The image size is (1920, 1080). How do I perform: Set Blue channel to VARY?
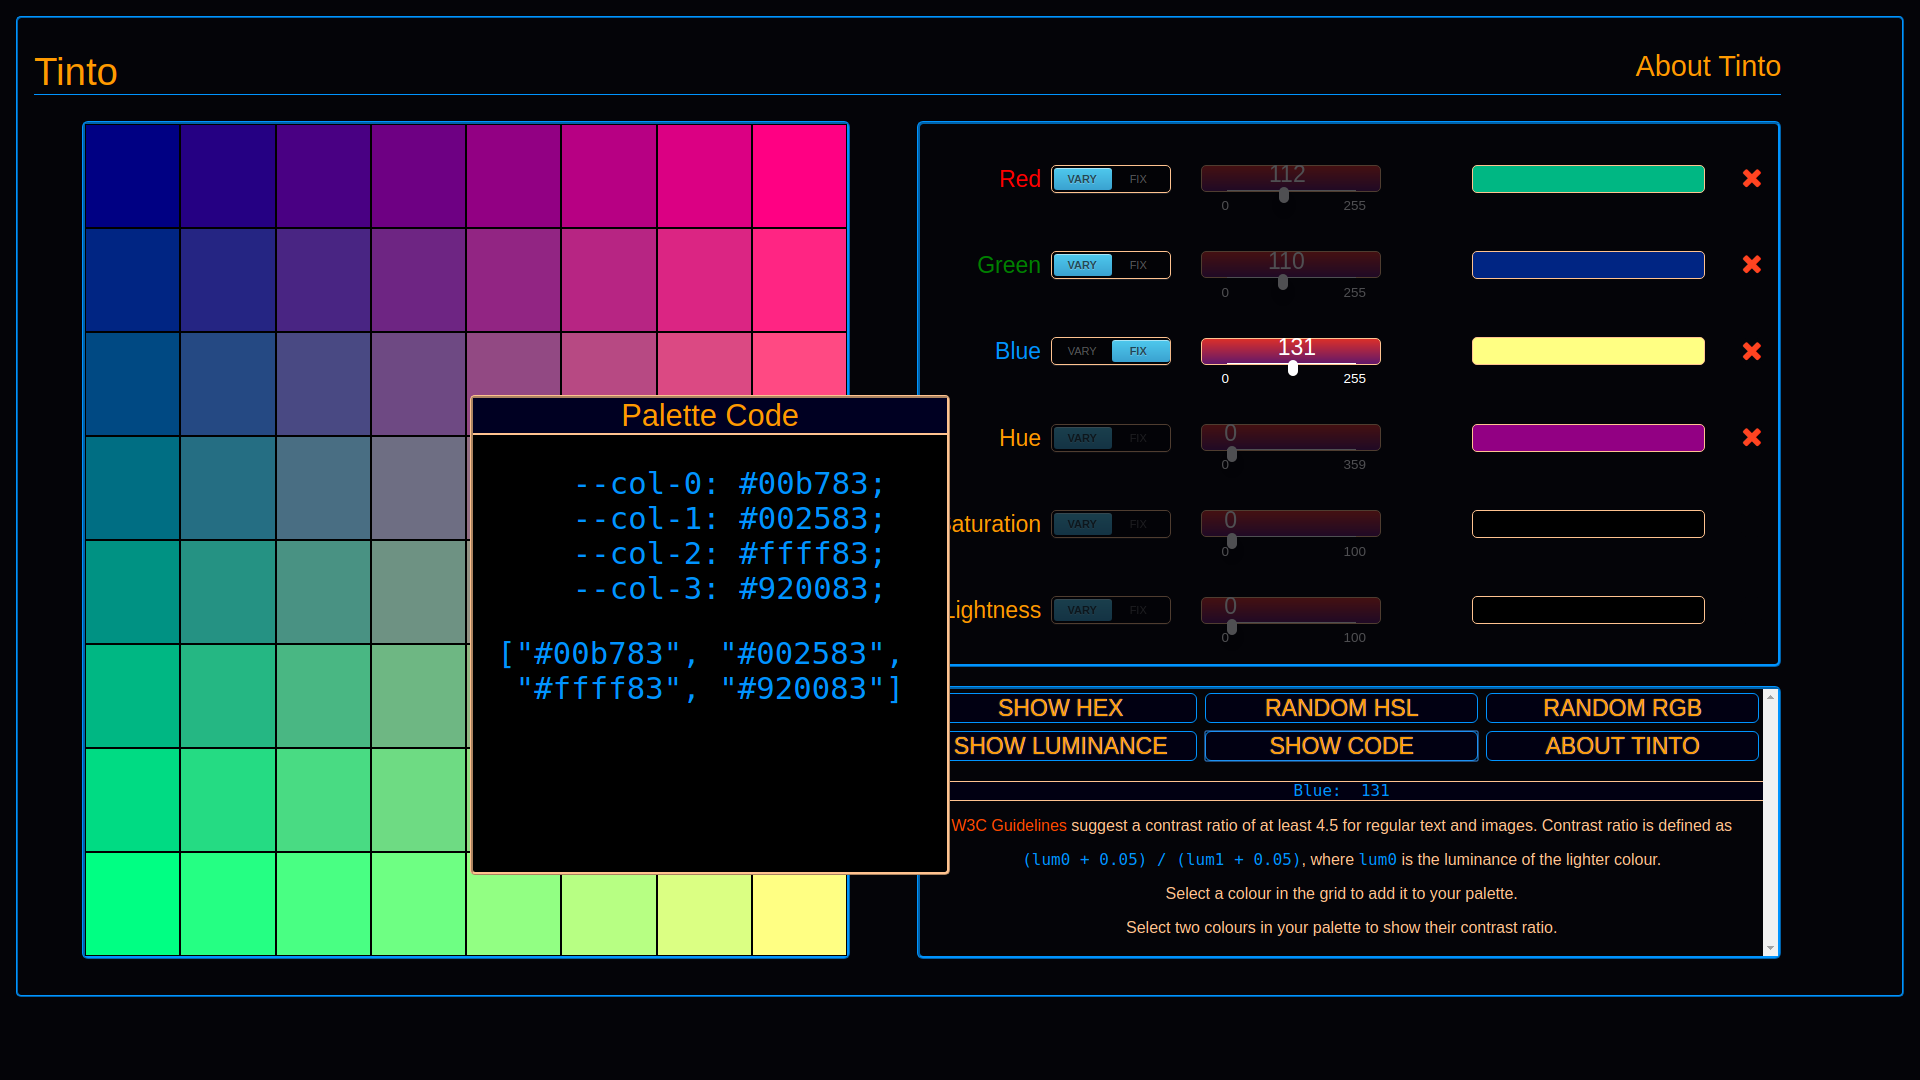[1082, 351]
